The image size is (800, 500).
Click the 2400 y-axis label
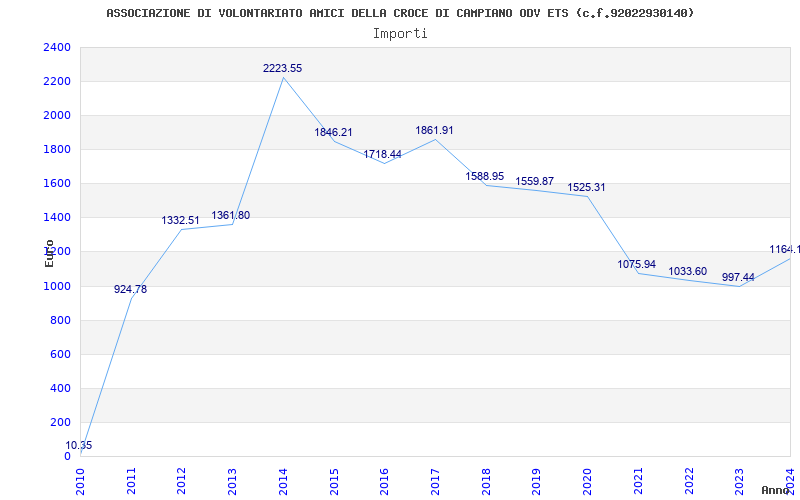[x=57, y=47]
